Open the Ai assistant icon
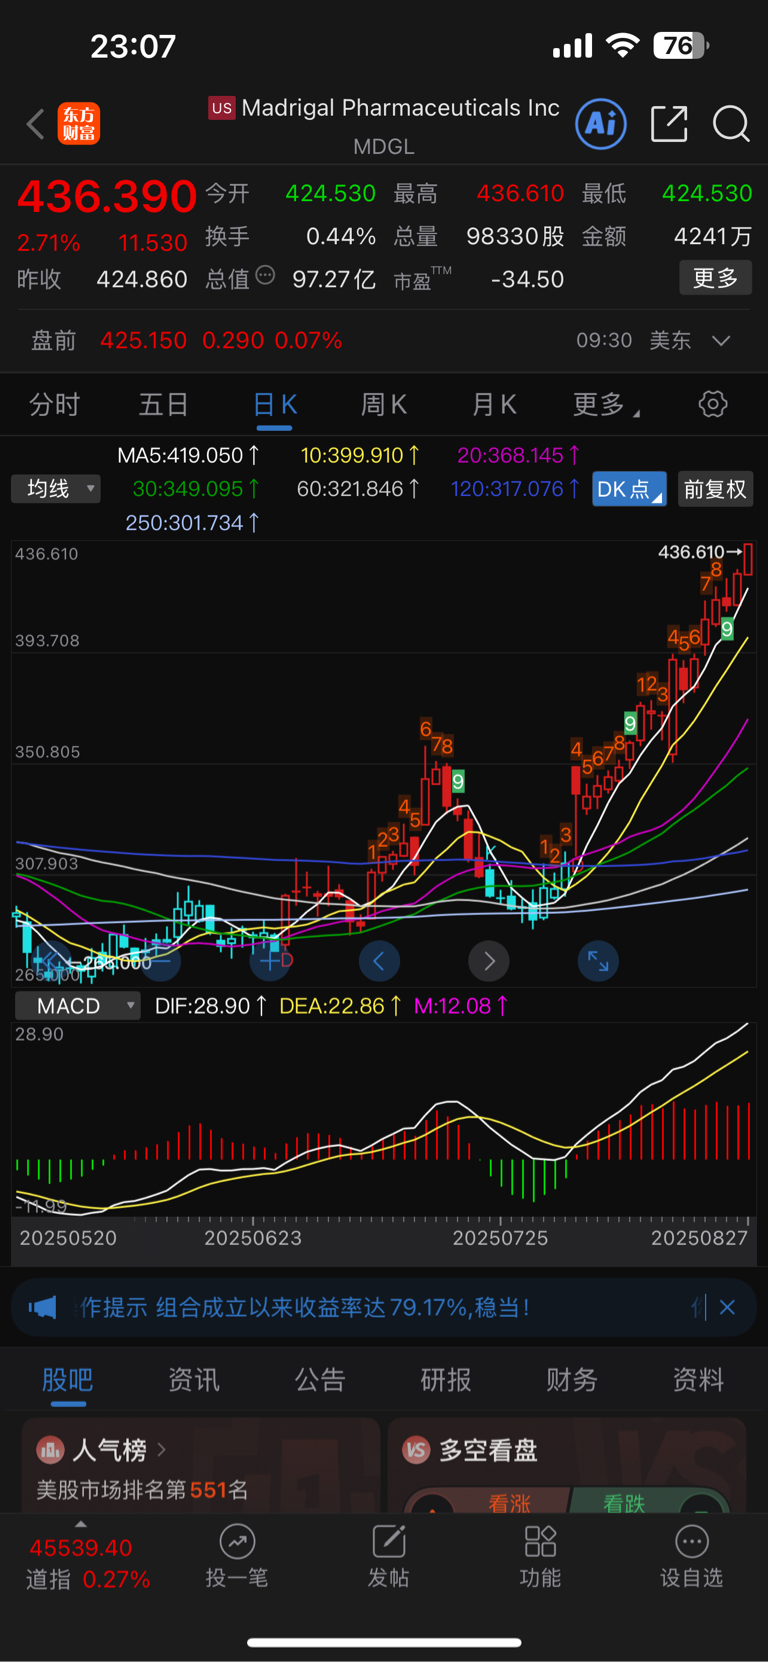 pos(601,124)
